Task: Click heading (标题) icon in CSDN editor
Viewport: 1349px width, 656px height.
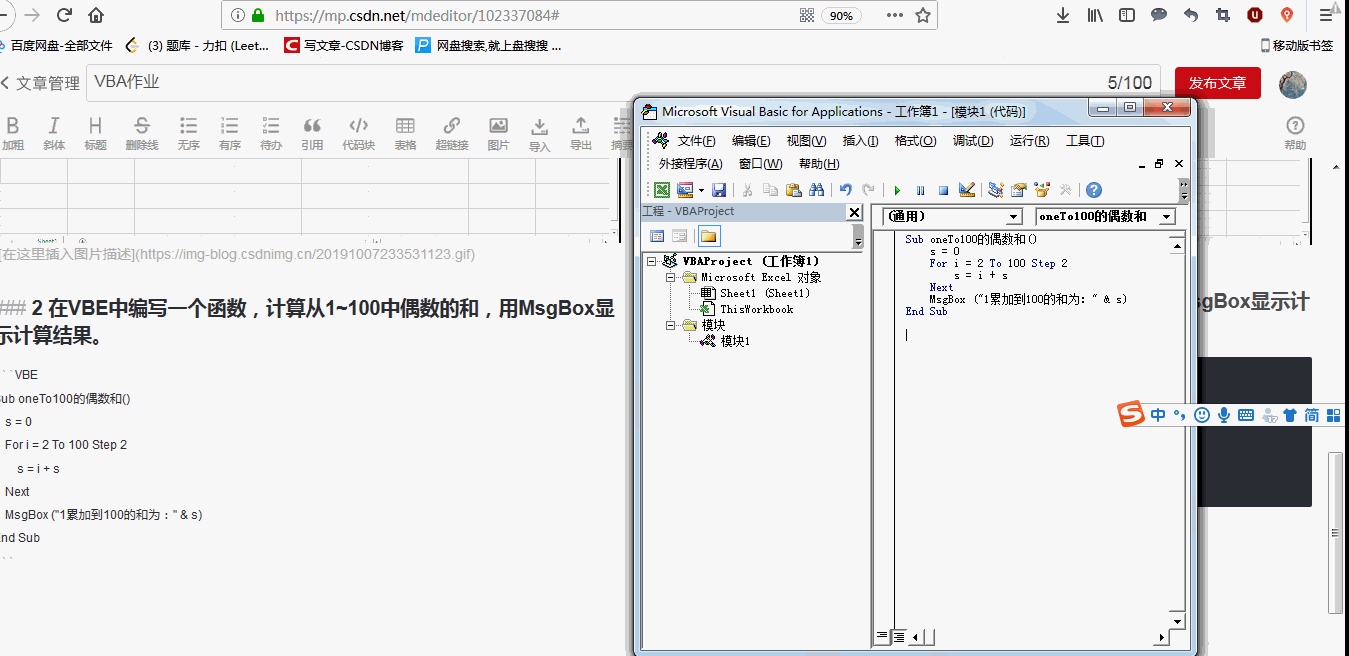Action: (95, 133)
